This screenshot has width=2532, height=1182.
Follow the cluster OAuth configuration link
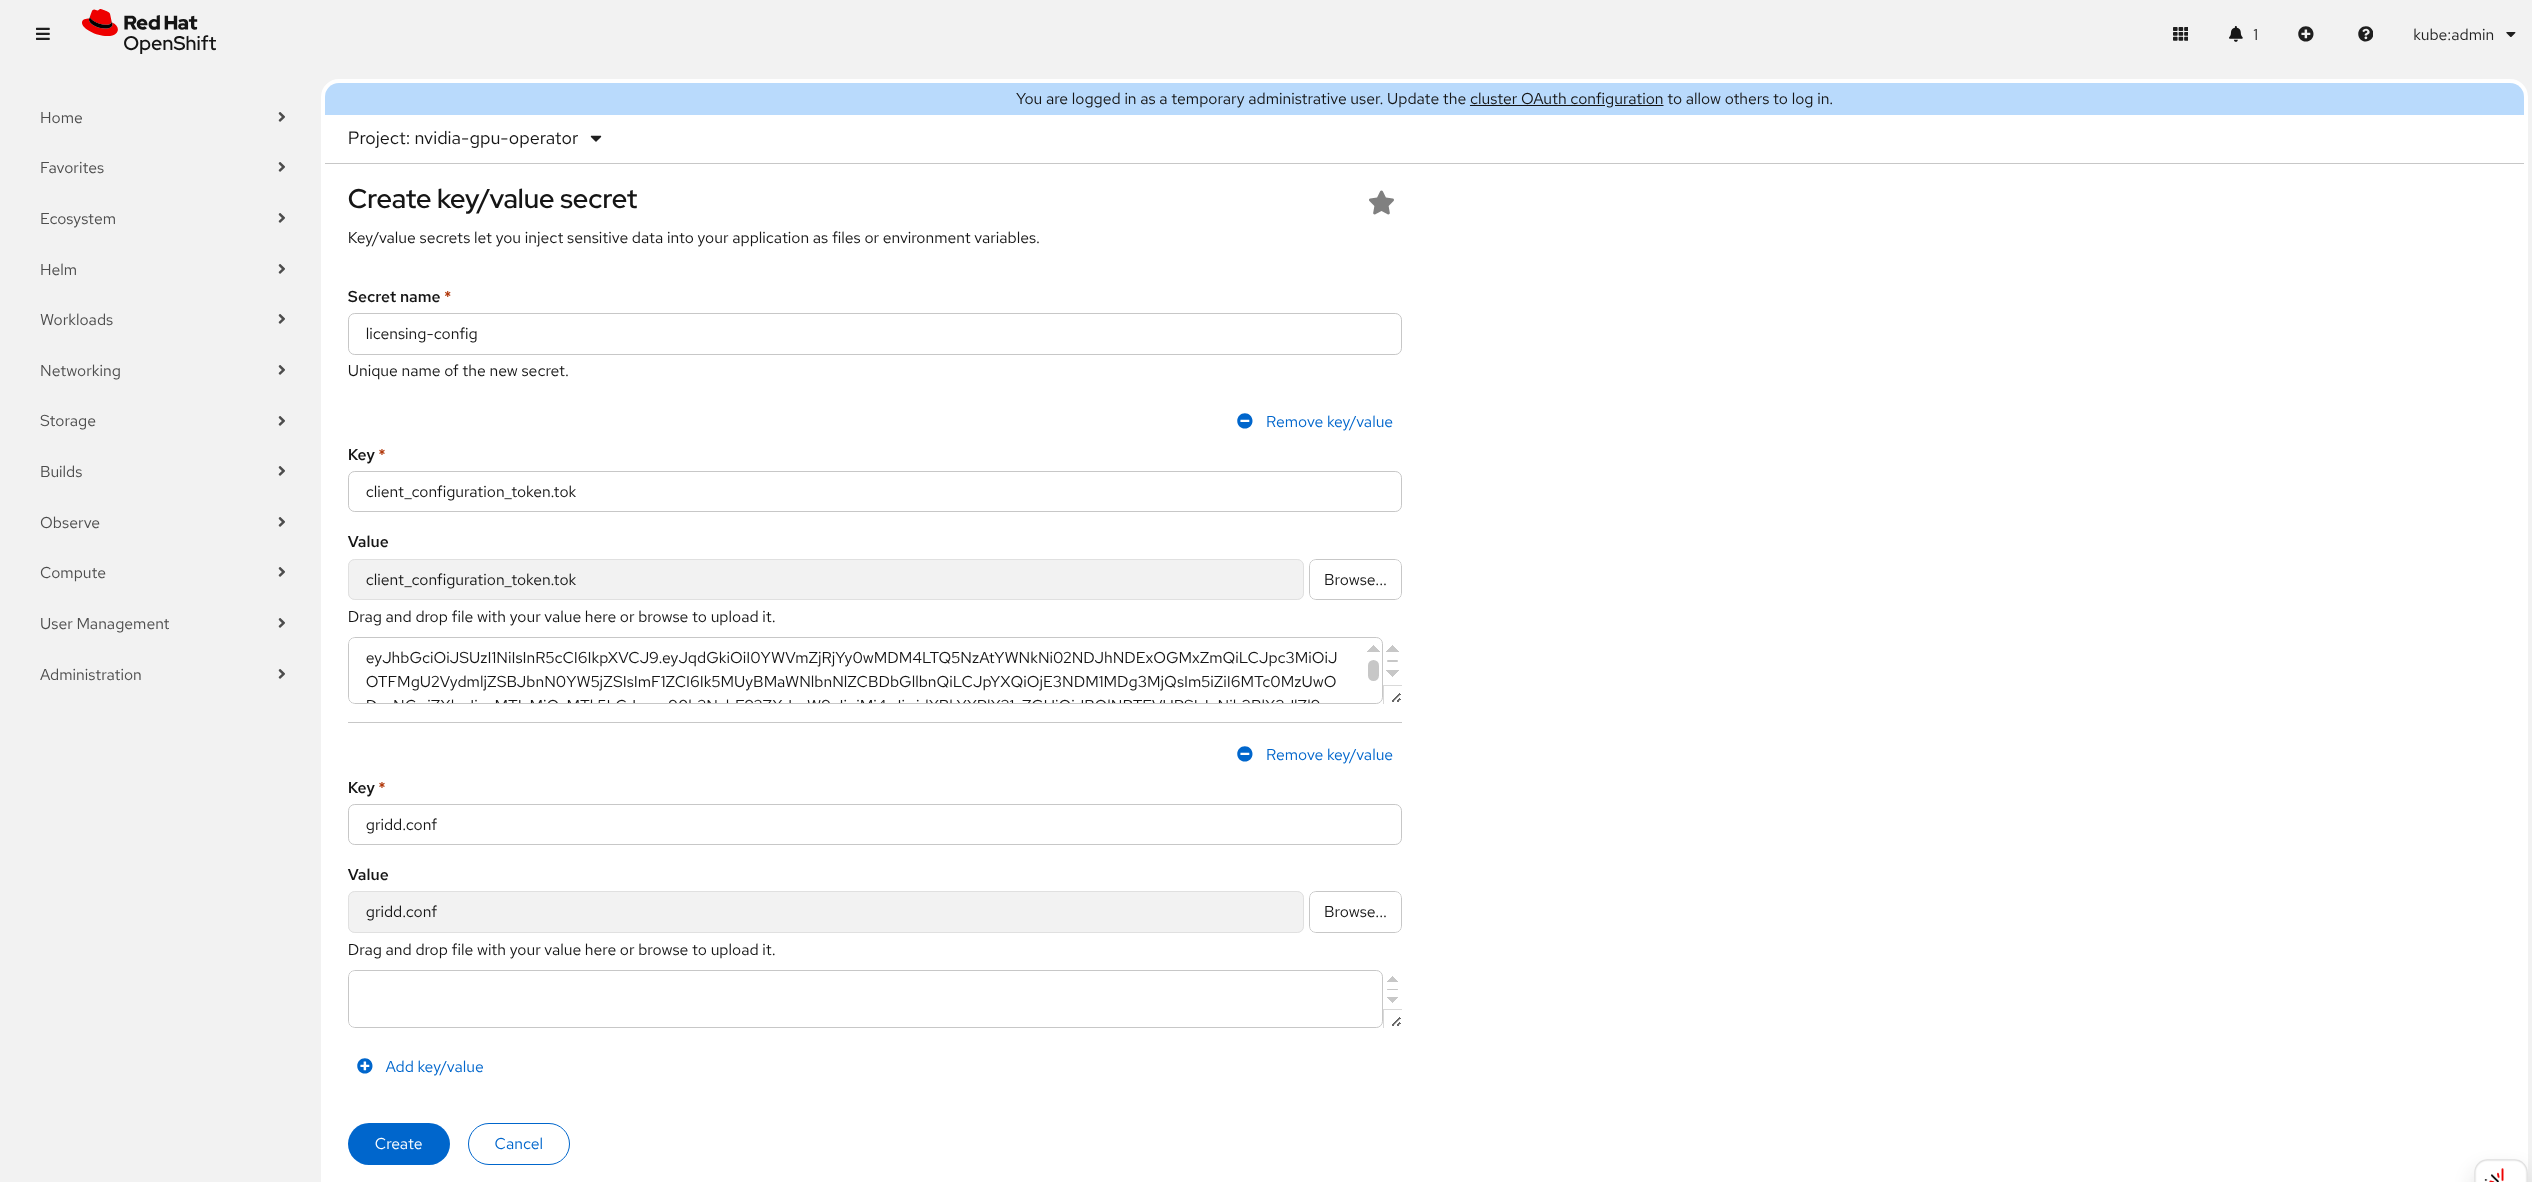coord(1566,99)
